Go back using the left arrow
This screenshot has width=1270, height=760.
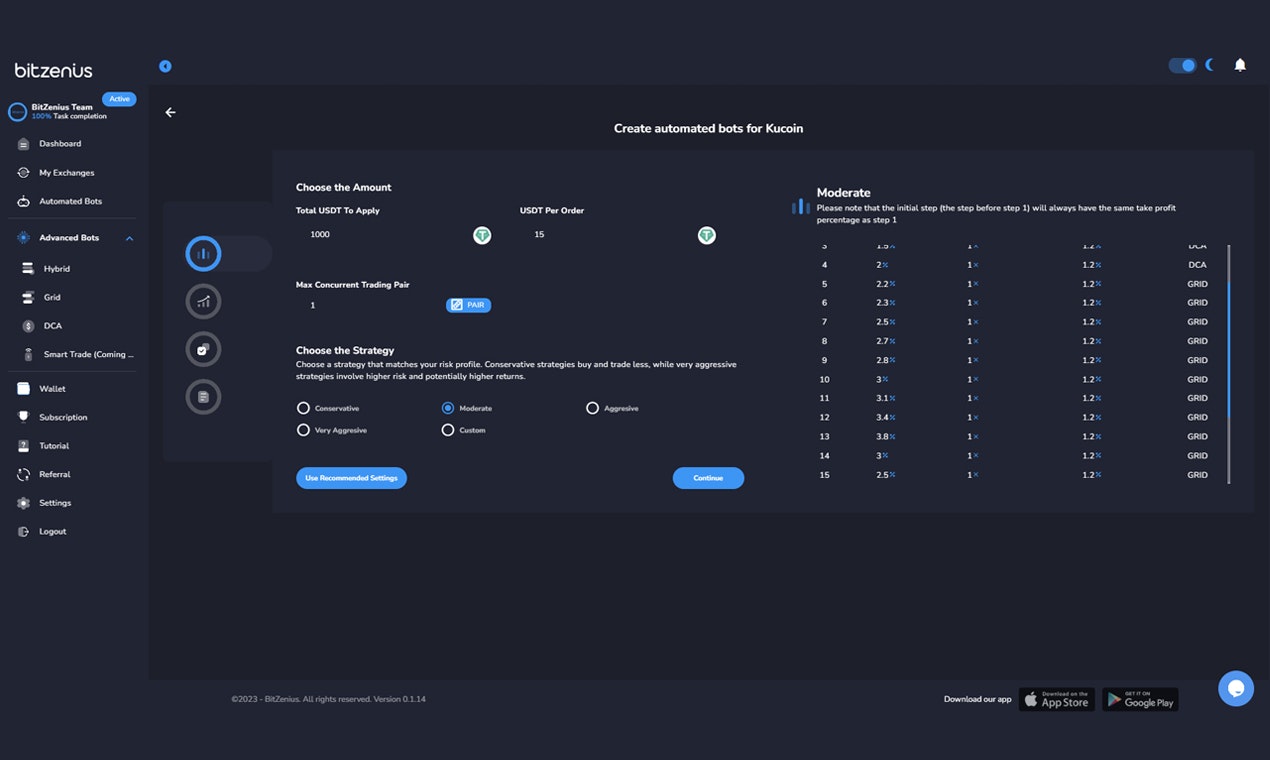click(x=170, y=112)
